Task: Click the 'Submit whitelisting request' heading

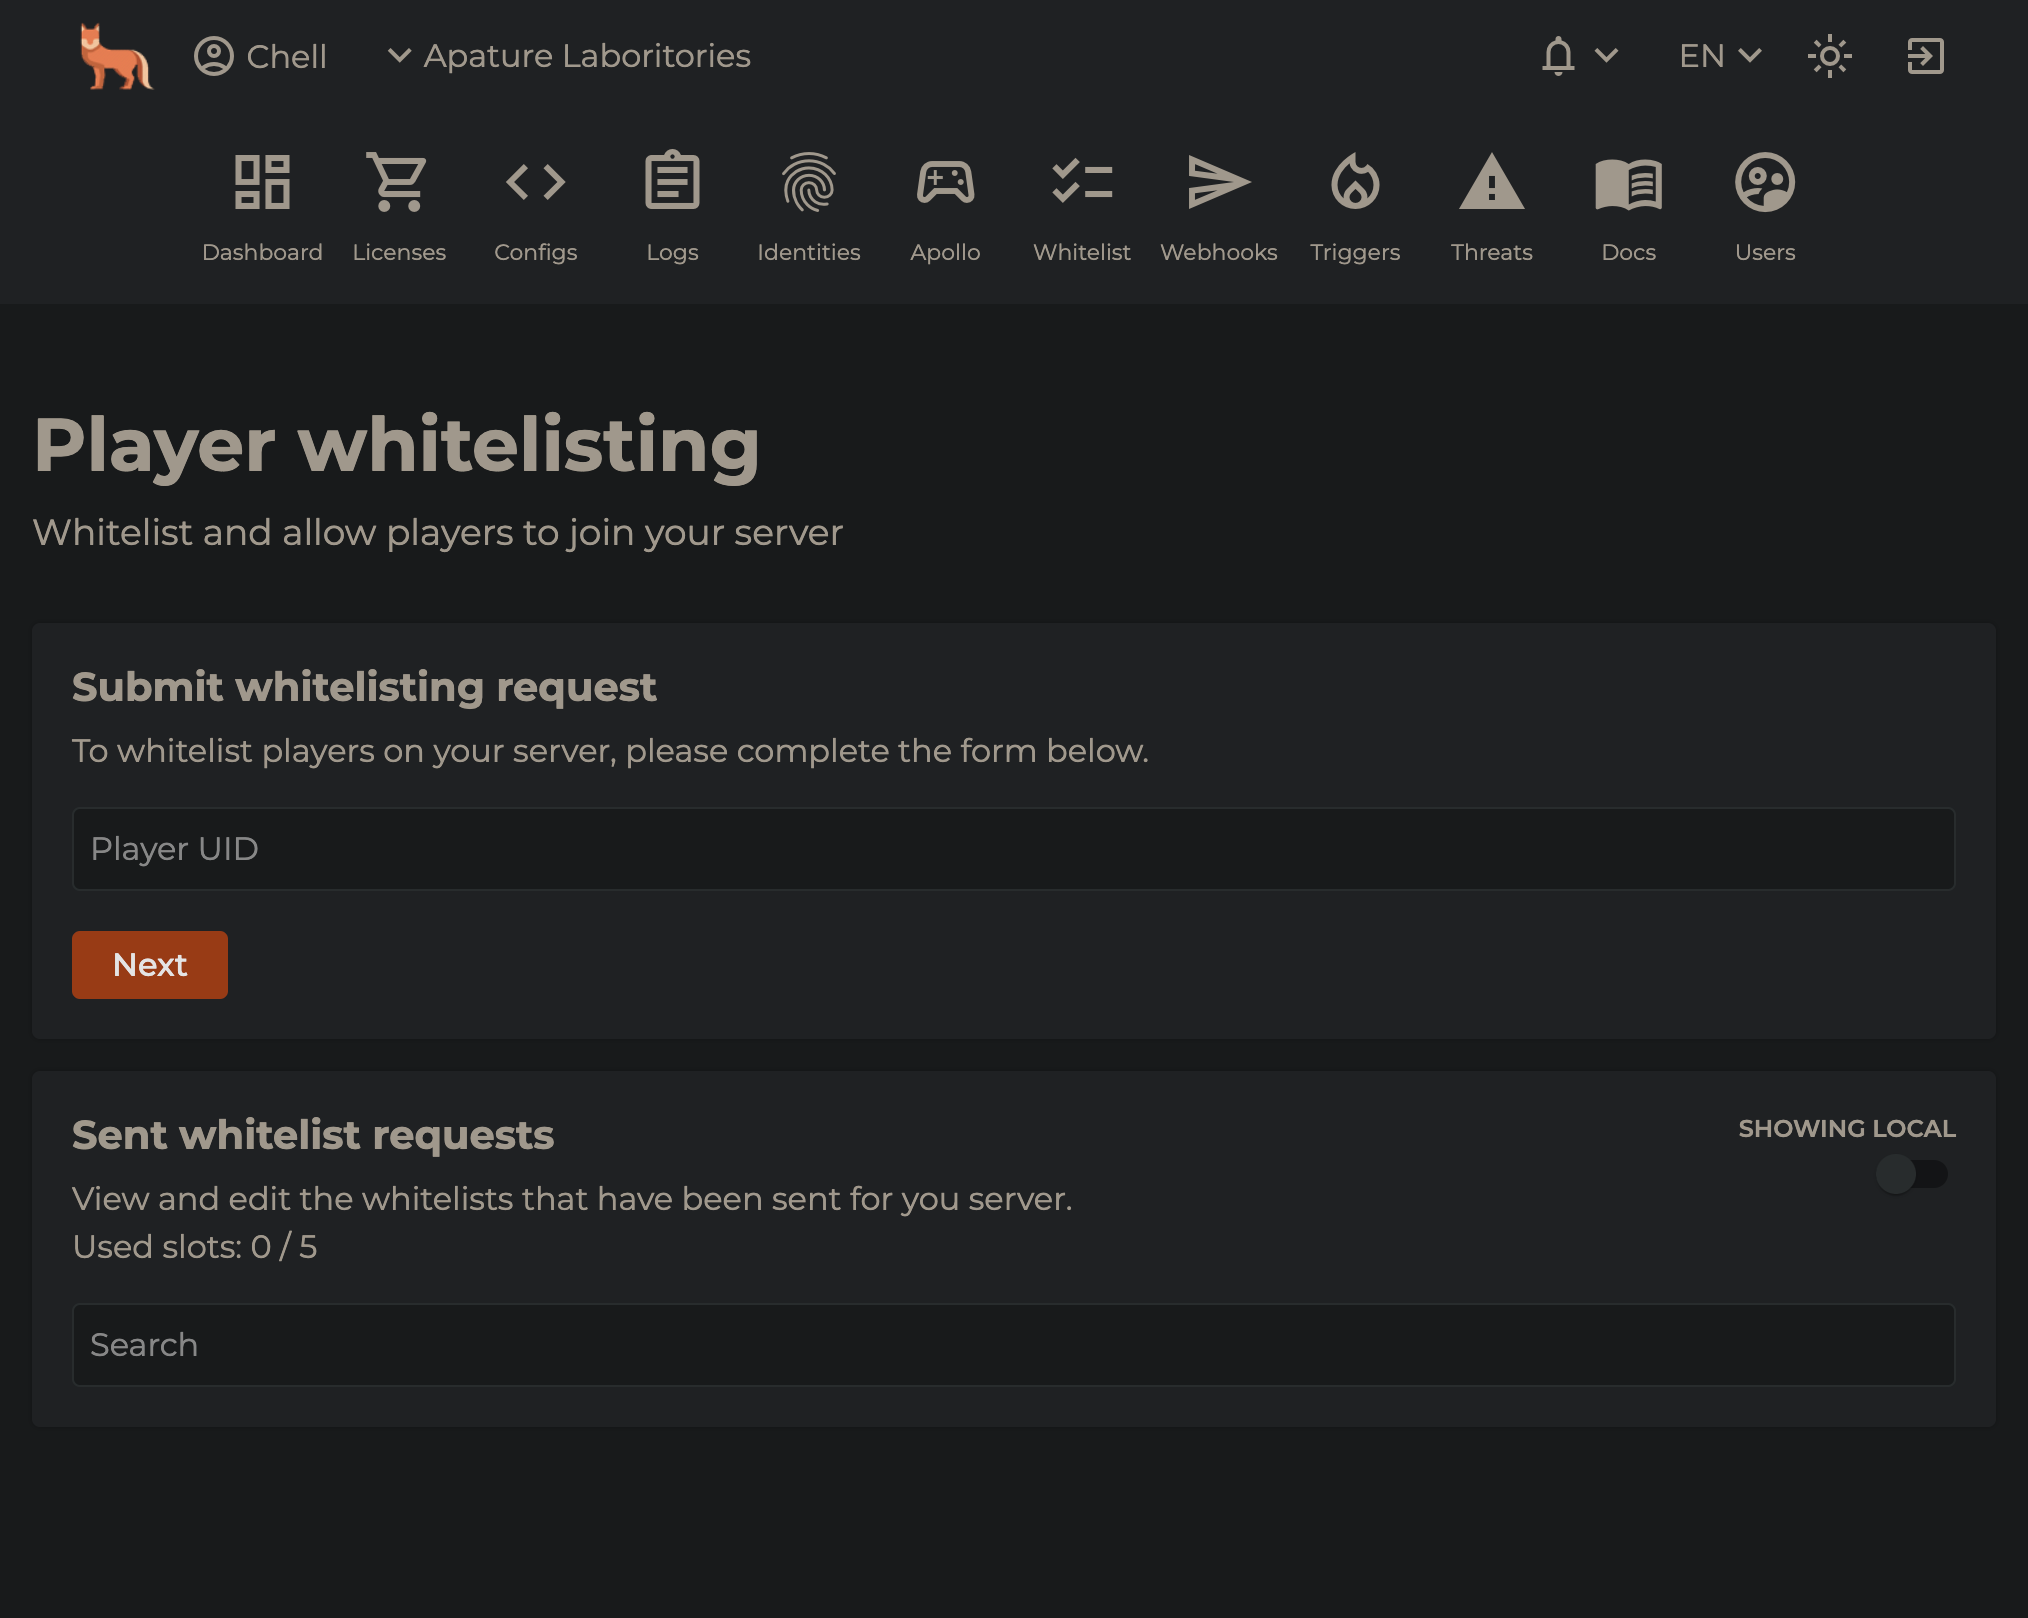Action: pyautogui.click(x=364, y=687)
